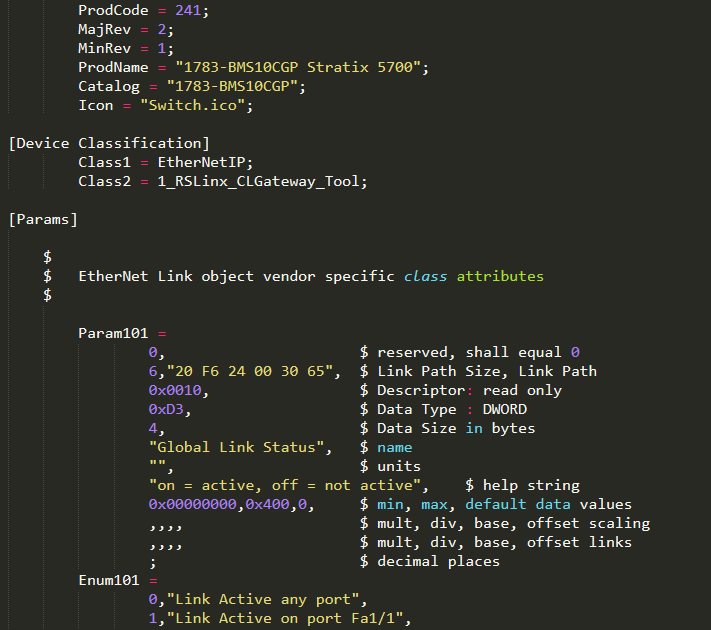
Task: Click the "$ help string" comment
Action: point(522,485)
